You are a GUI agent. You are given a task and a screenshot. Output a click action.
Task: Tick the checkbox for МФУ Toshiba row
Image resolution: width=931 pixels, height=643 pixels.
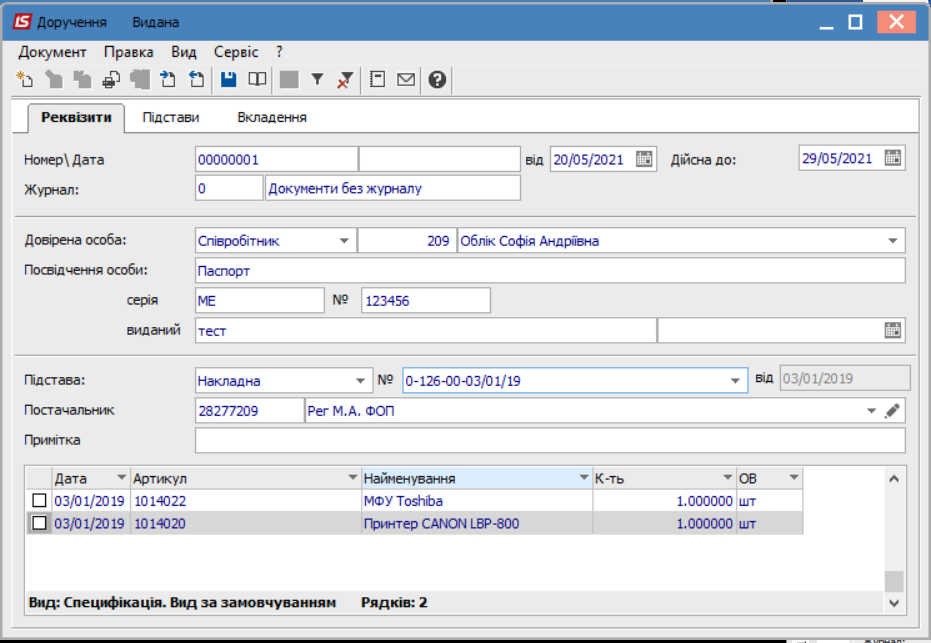[x=39, y=501]
